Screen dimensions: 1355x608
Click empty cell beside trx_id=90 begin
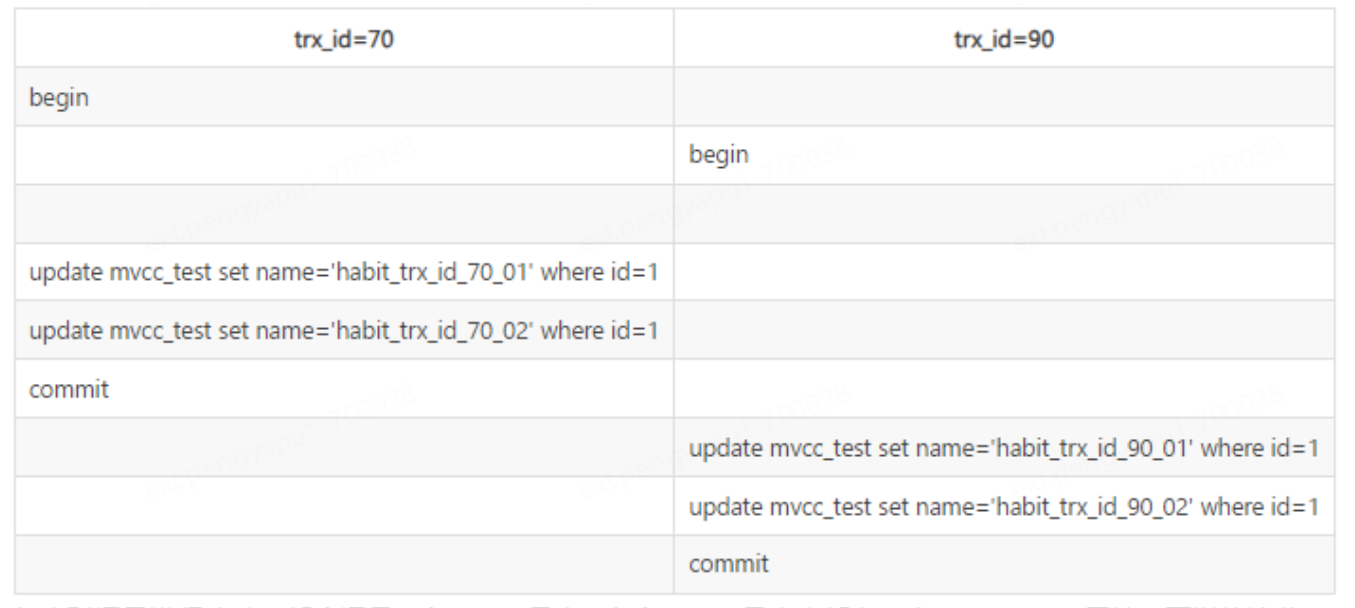pyautogui.click(x=343, y=156)
